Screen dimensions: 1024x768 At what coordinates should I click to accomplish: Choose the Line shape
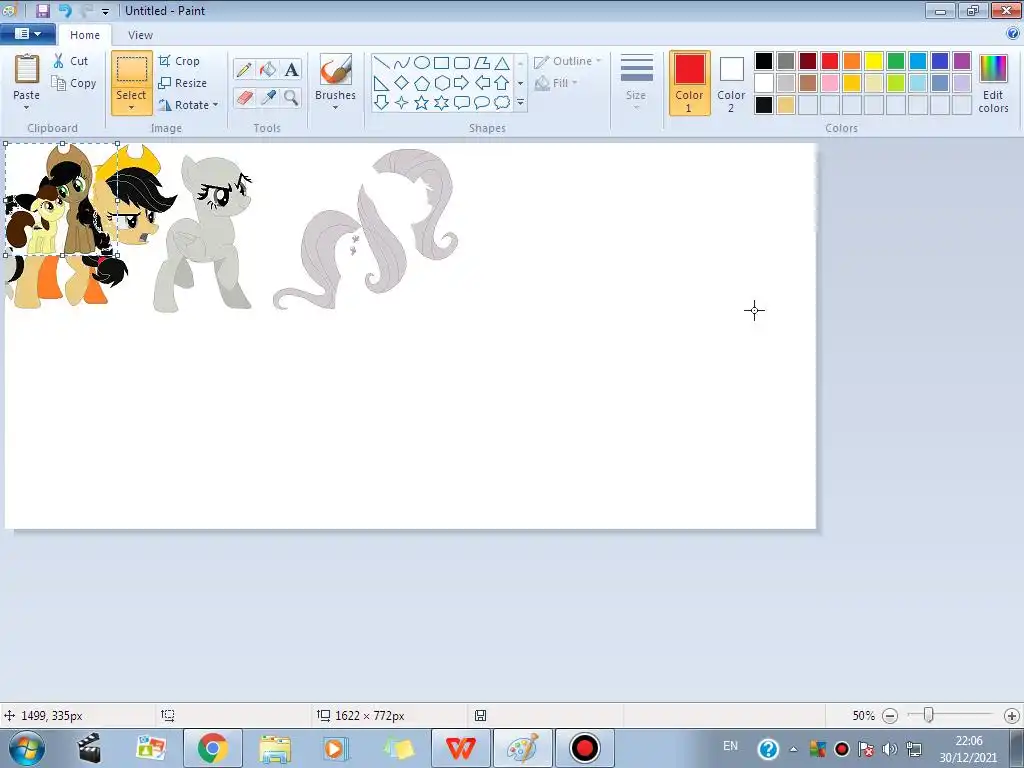pos(382,63)
